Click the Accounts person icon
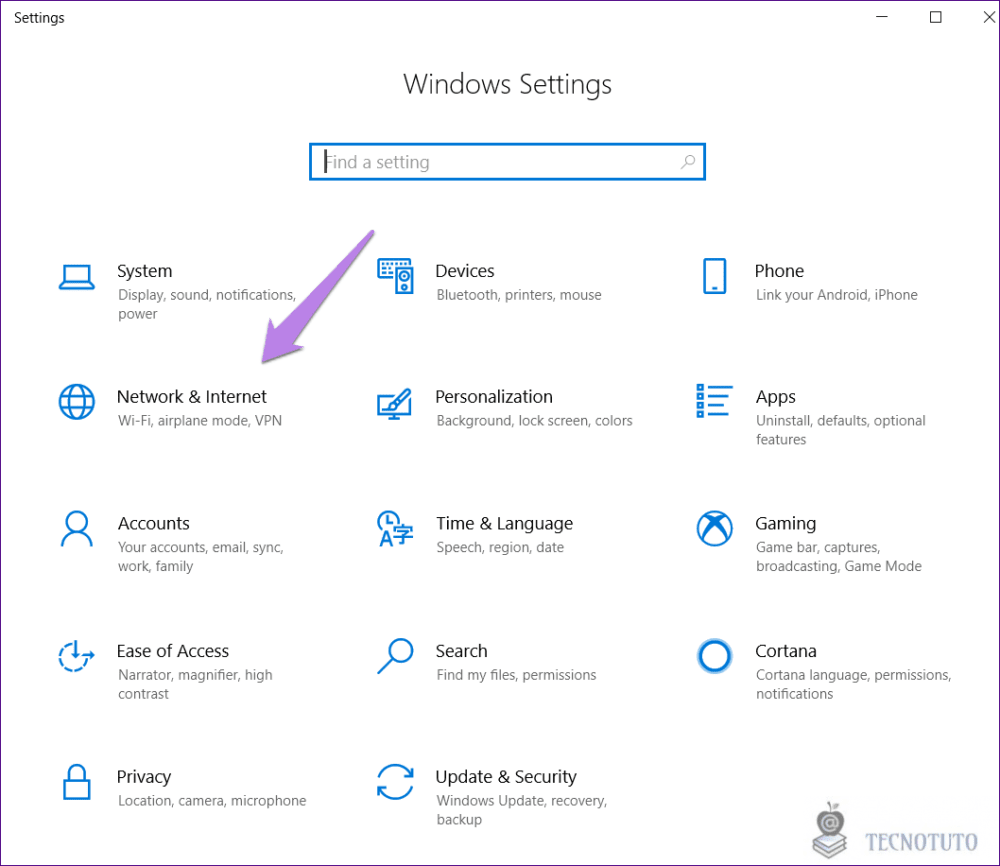Viewport: 1000px width, 866px height. point(77,529)
